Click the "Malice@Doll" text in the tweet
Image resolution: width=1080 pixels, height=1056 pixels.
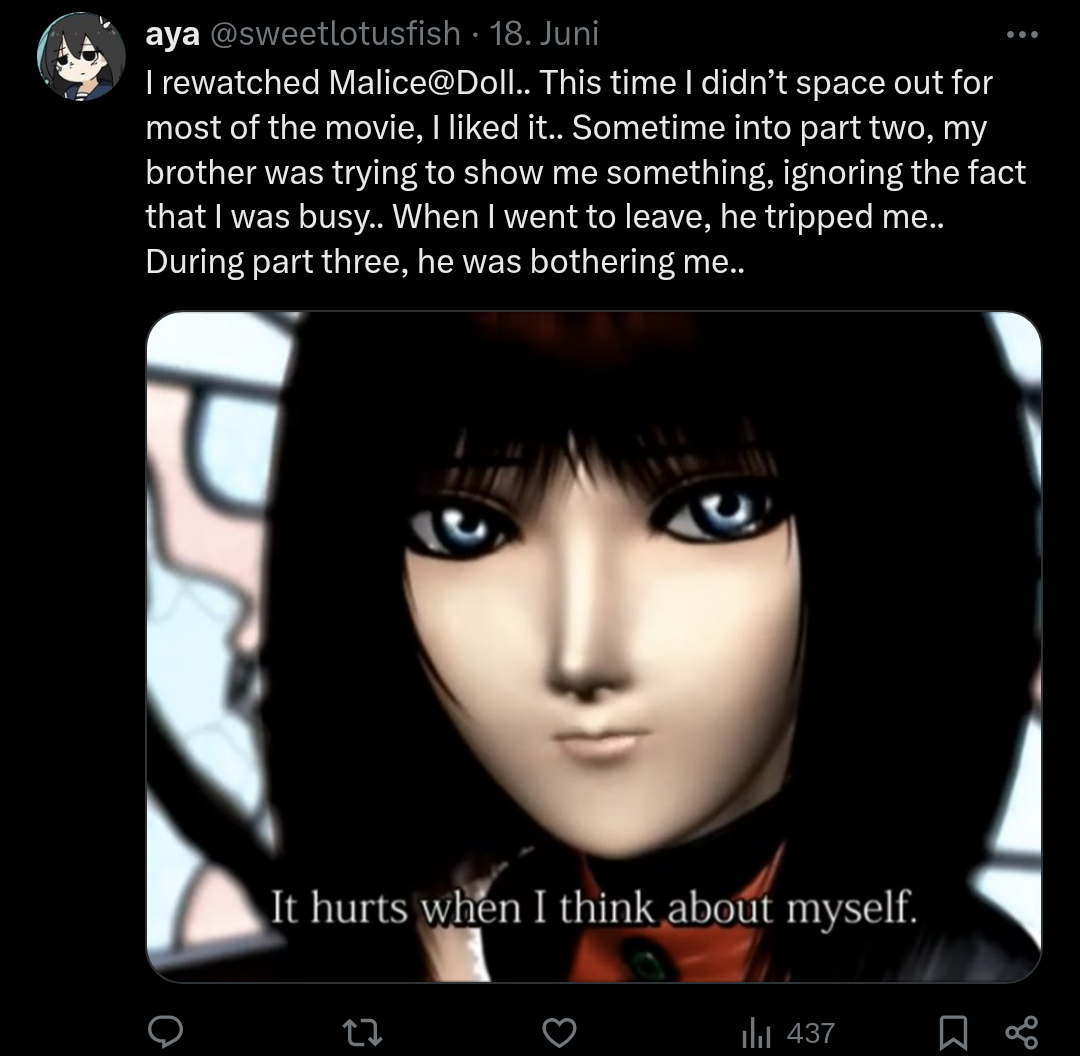[421, 83]
